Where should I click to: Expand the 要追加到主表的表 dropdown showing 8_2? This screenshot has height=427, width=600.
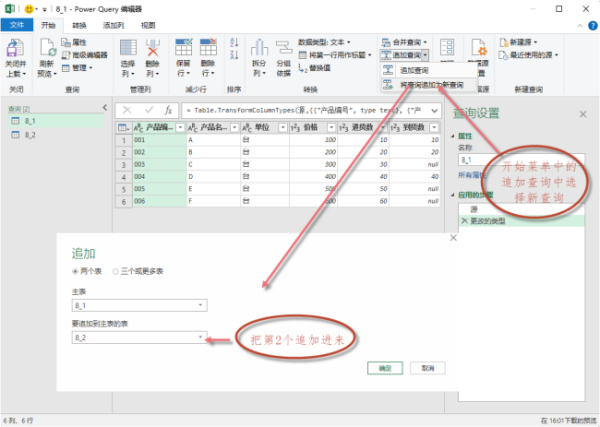point(138,338)
